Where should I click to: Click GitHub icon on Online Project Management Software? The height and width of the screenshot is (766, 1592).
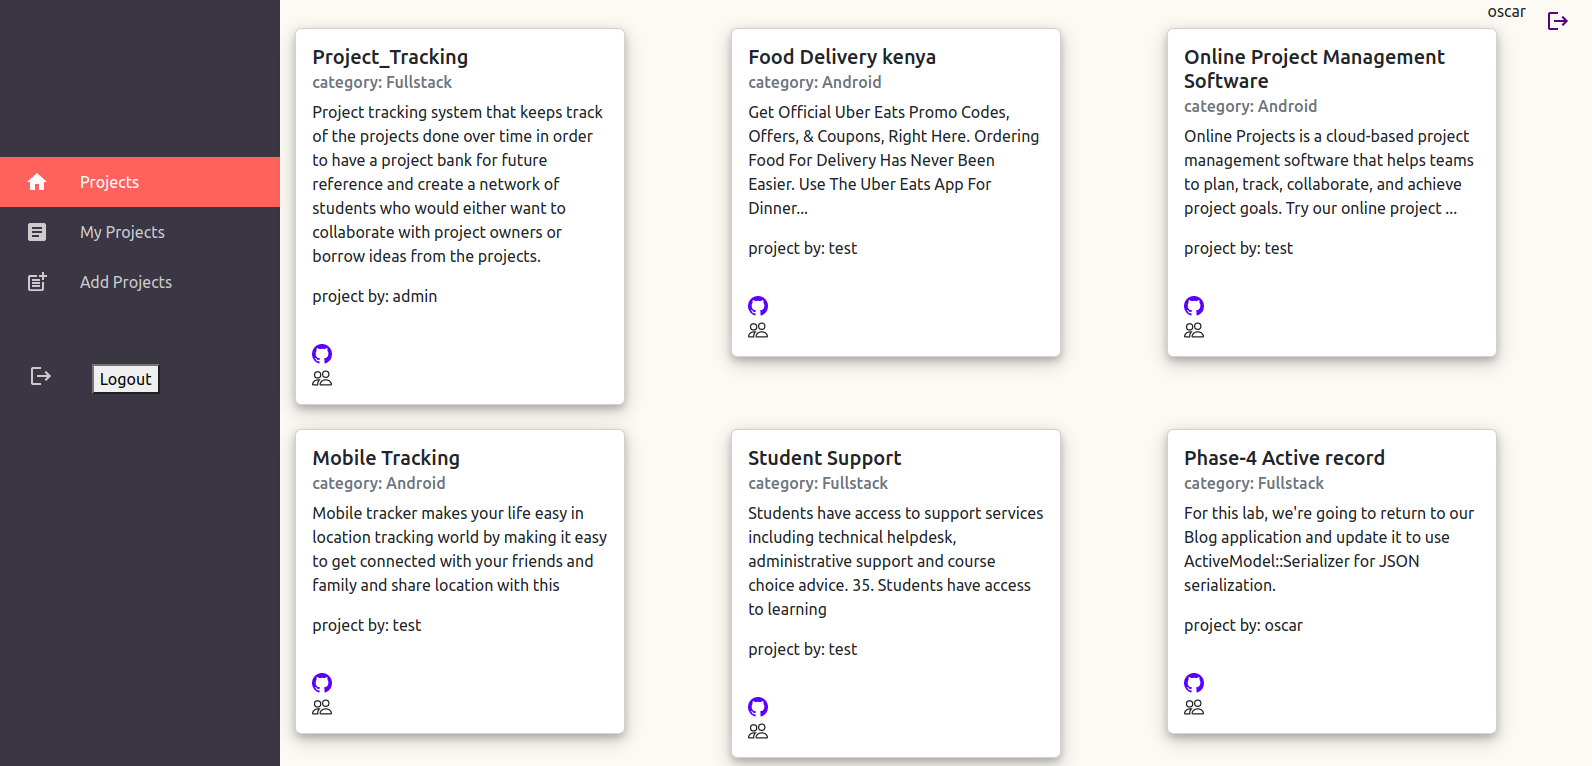tap(1194, 306)
